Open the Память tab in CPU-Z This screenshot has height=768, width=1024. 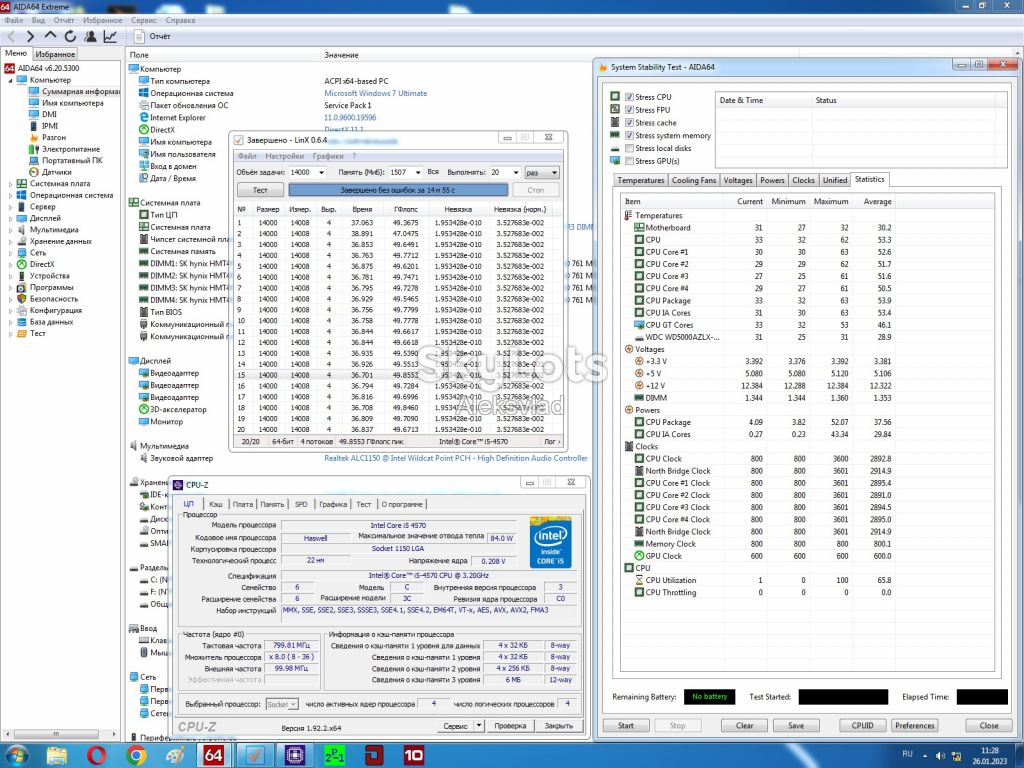pos(272,504)
